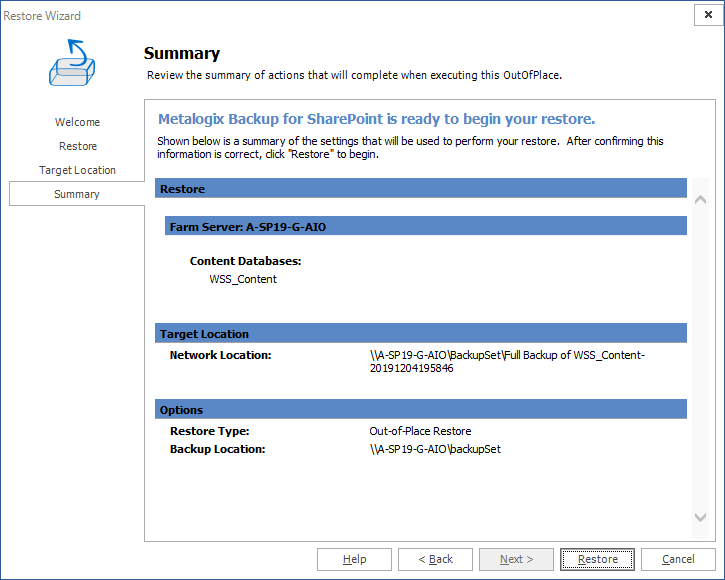Open the Target Location wizard step
The image size is (725, 580).
coord(77,170)
